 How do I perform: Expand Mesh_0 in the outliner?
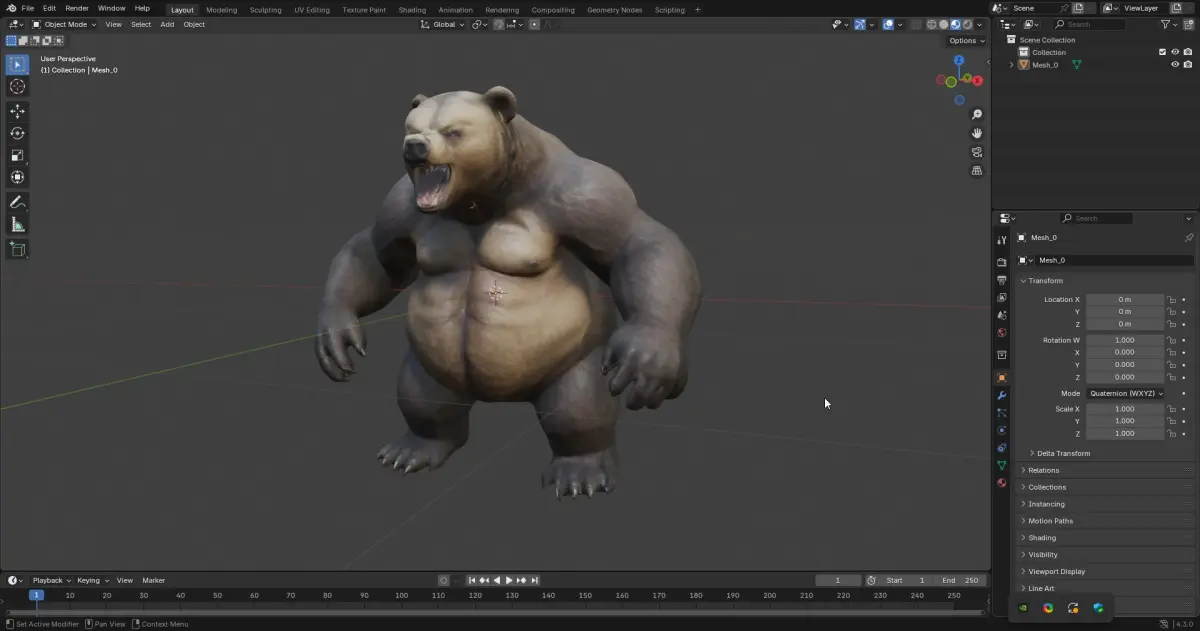(x=1011, y=65)
